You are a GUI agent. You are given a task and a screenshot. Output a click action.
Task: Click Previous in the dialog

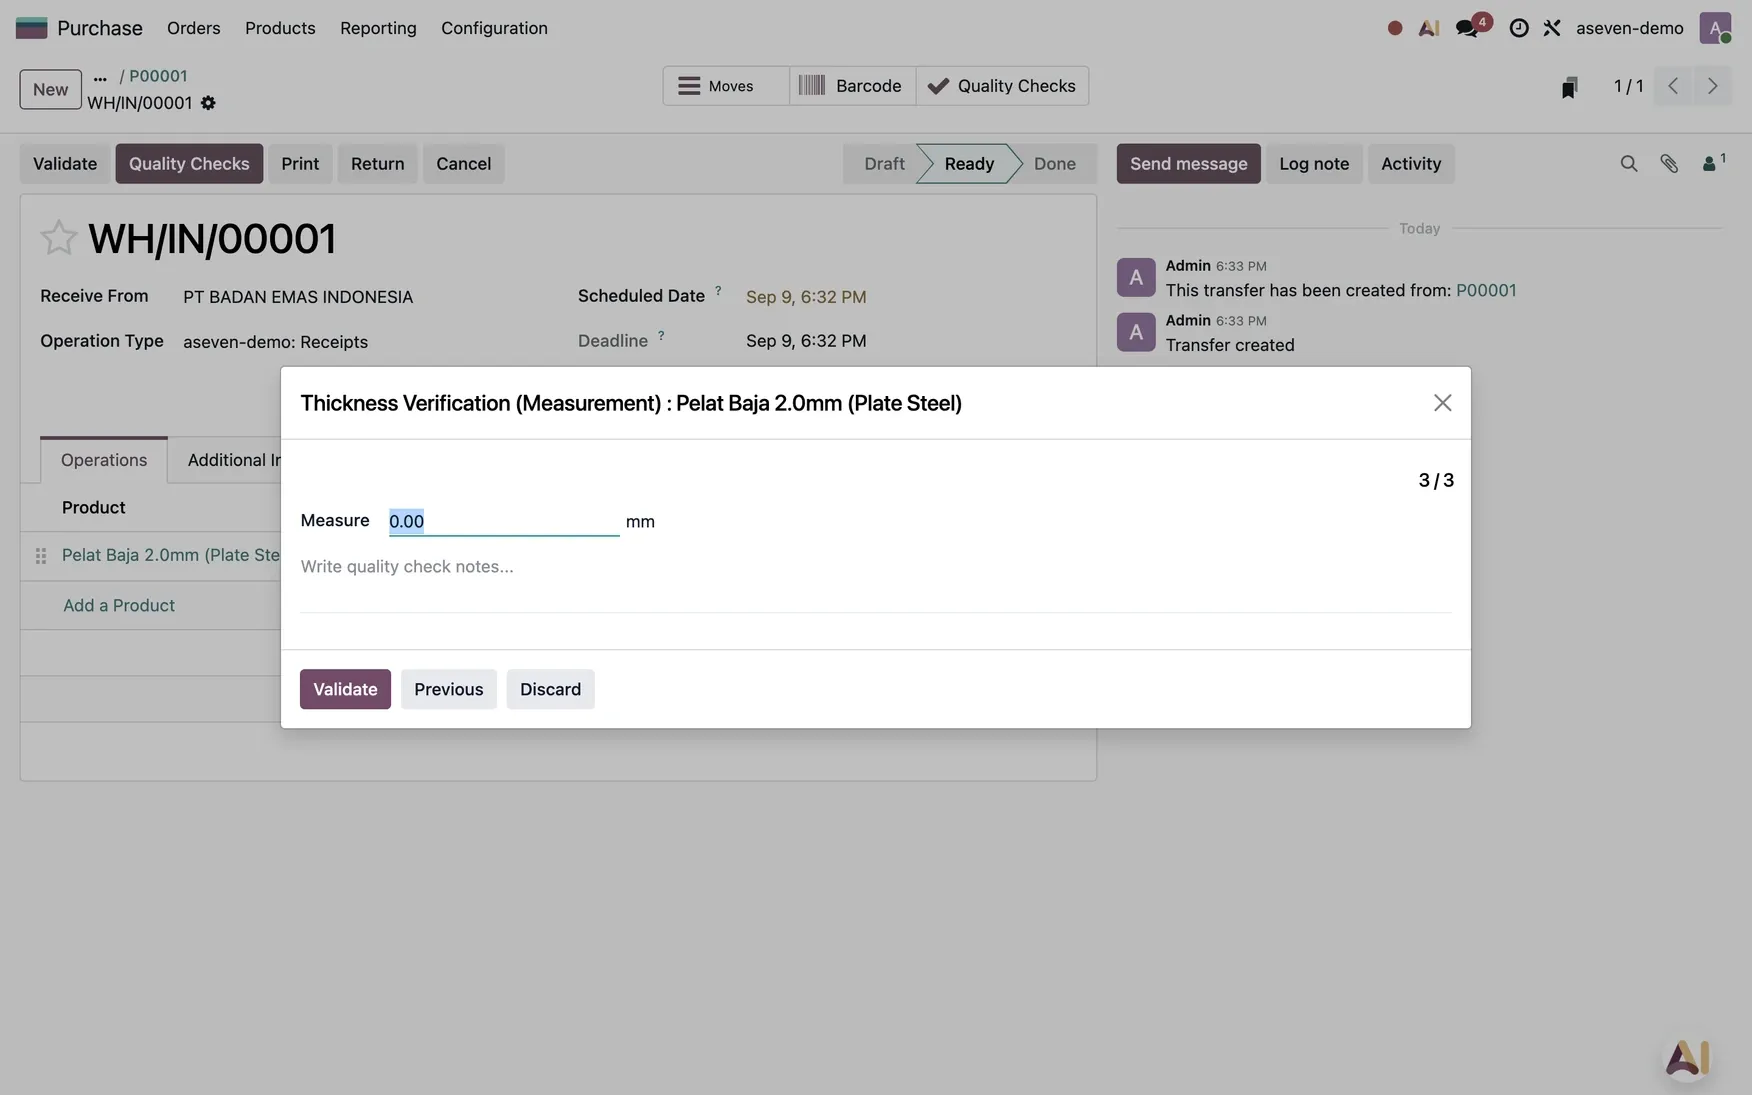449,689
